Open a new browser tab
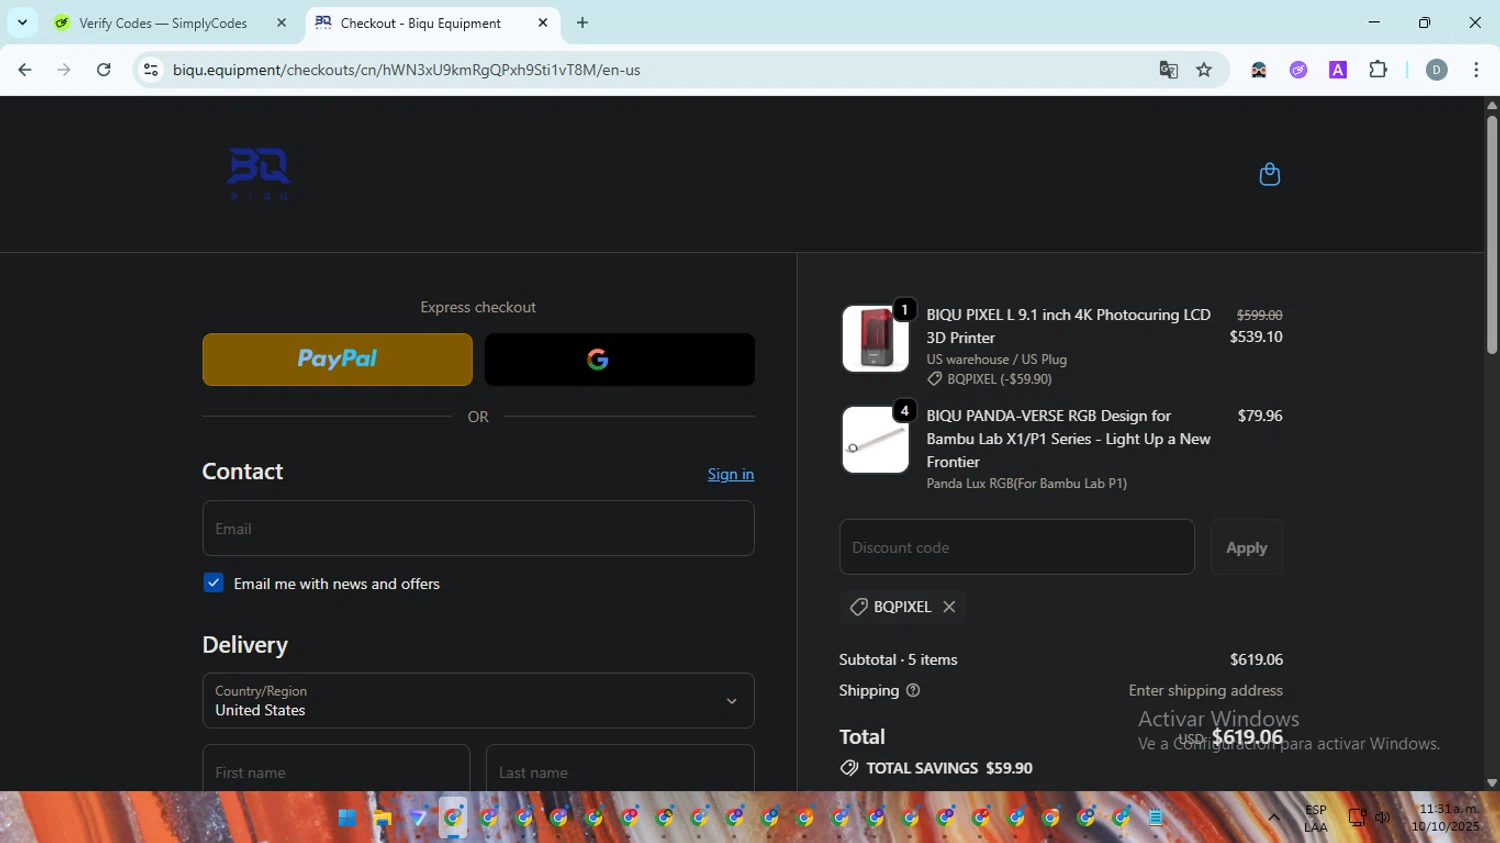 [x=583, y=23]
